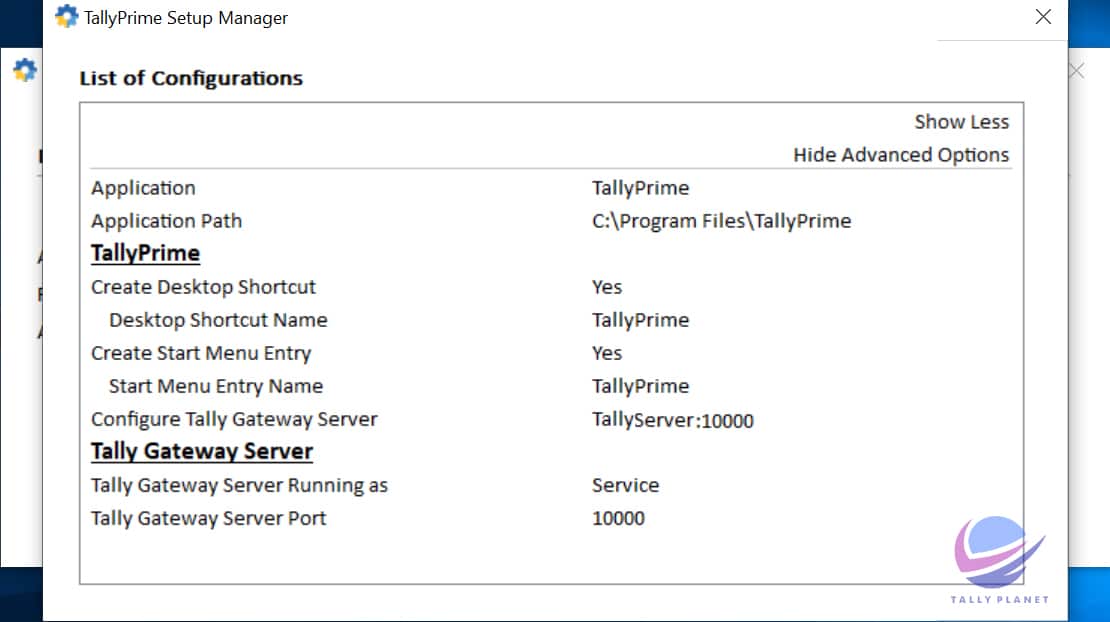1110x622 pixels.
Task: Click the TallyPrime value for Desktop Shortcut Name
Action: 640,321
